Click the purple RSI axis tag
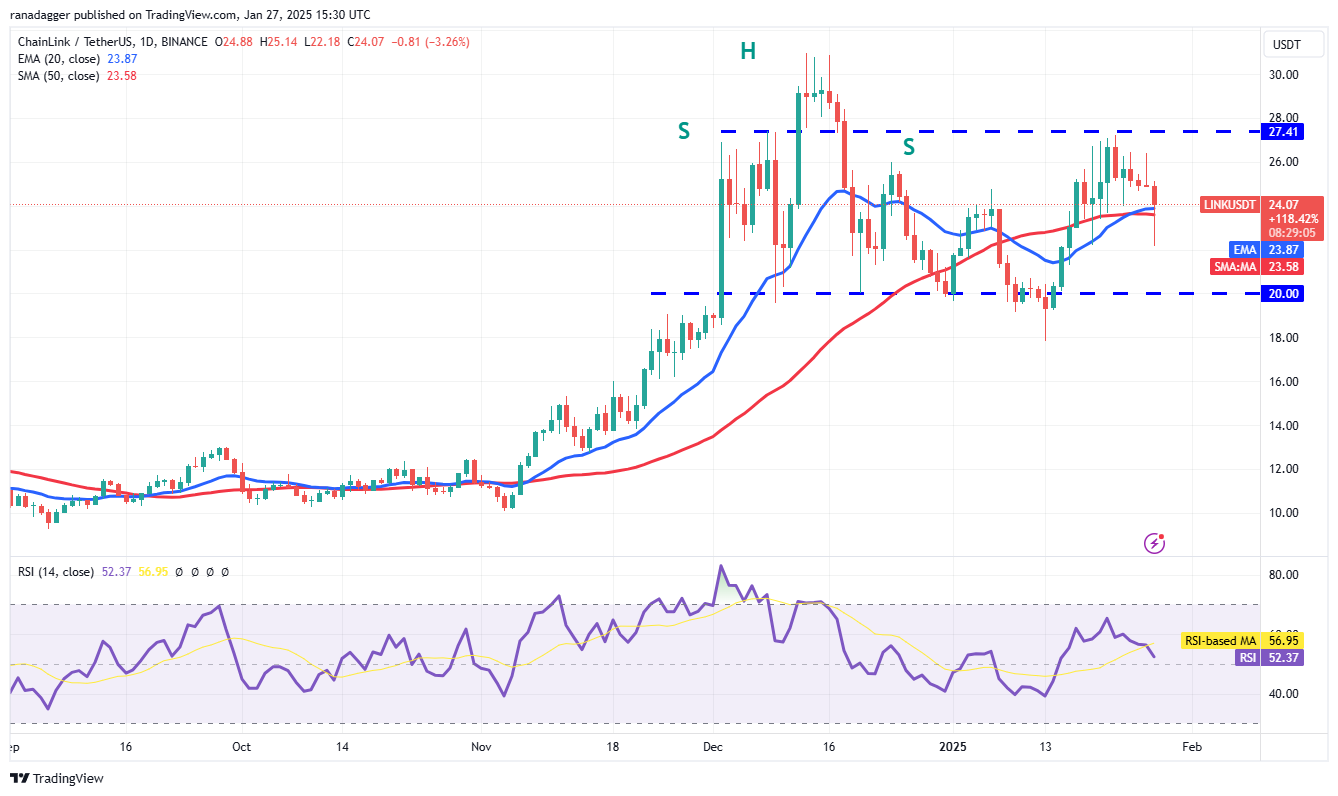Viewport: 1338px width, 796px height. pos(1246,657)
